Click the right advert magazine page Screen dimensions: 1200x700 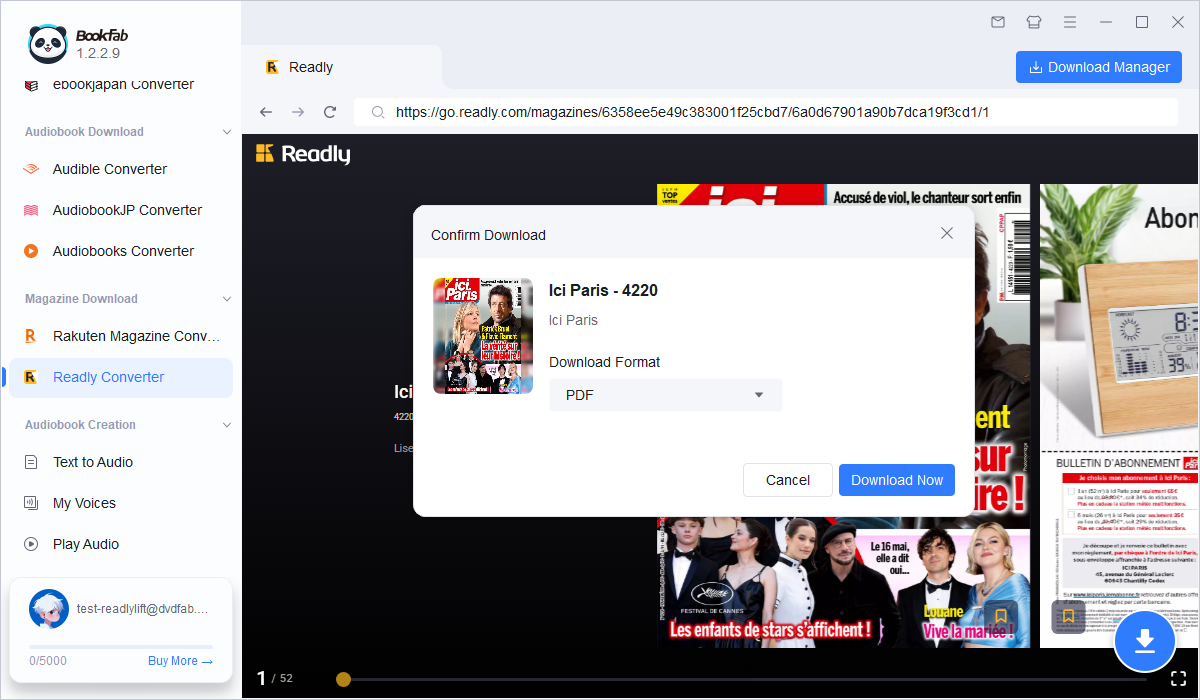(1119, 415)
